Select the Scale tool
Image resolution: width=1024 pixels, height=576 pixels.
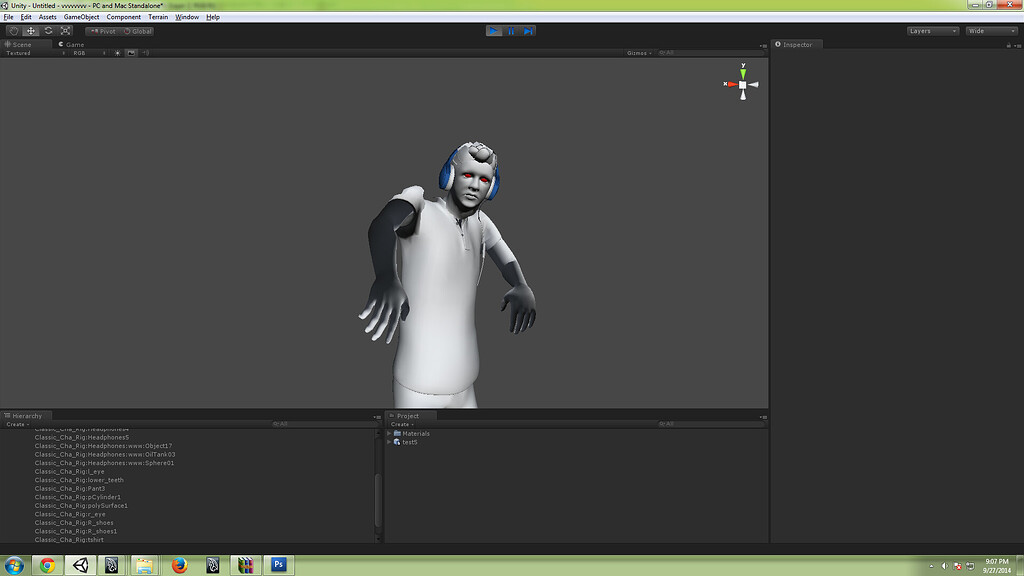coord(65,31)
